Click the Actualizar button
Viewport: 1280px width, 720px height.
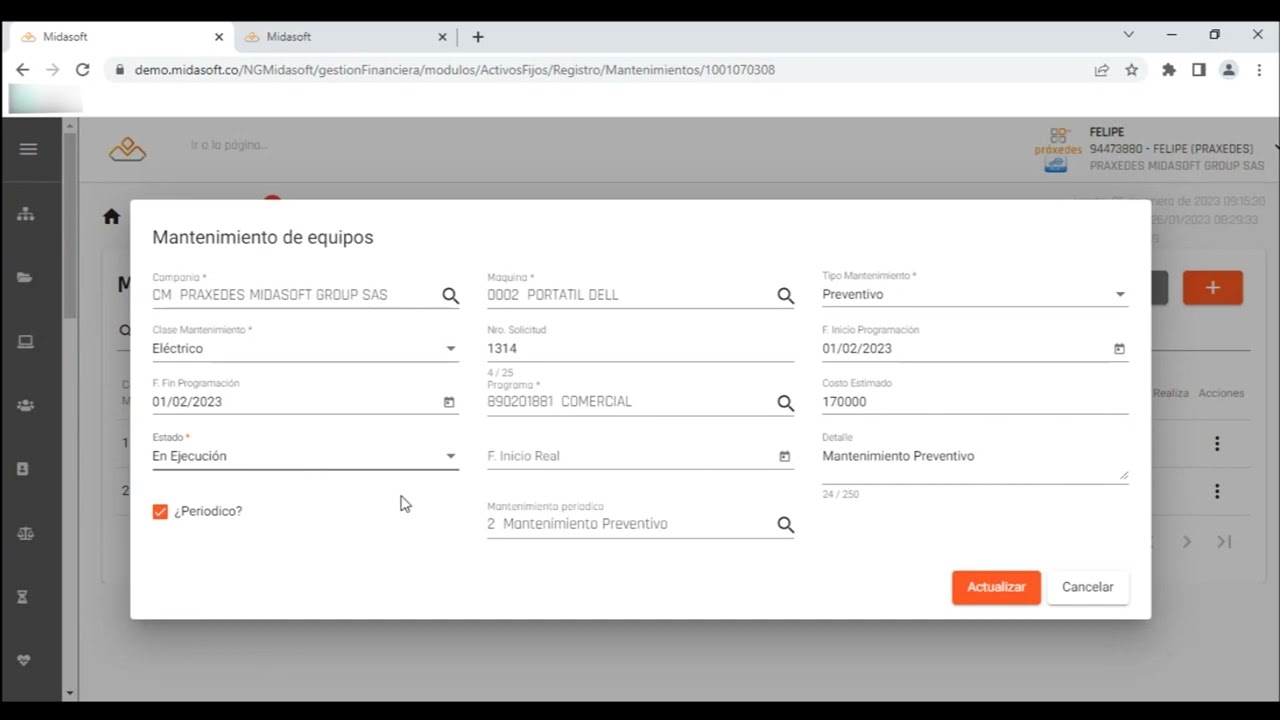(x=996, y=587)
